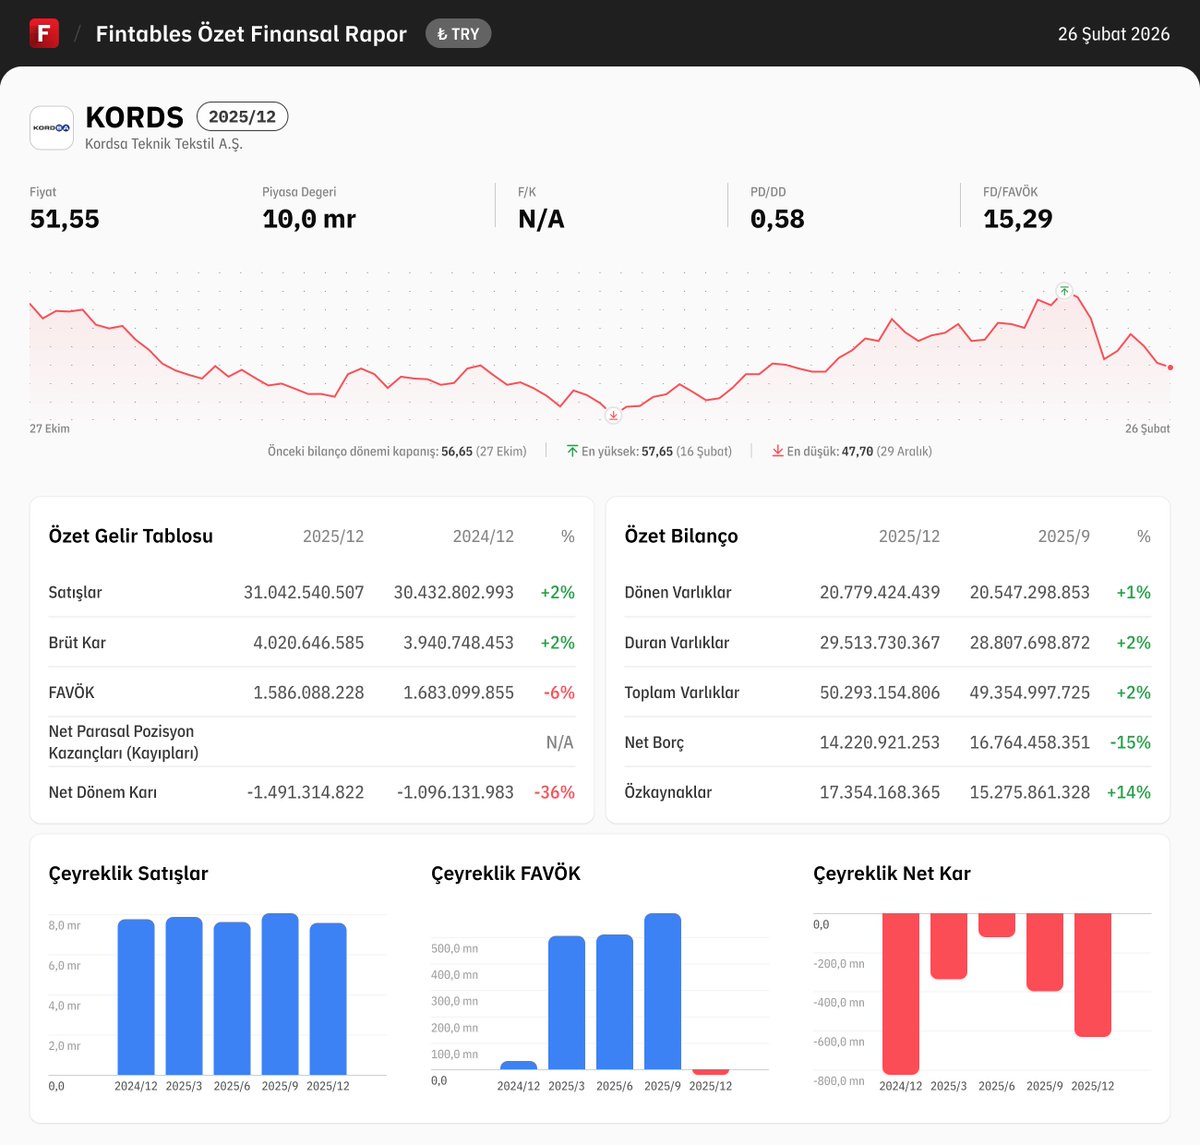Switch to the Özet Gelir Tablosu section
The width and height of the screenshot is (1200, 1145).
(130, 536)
